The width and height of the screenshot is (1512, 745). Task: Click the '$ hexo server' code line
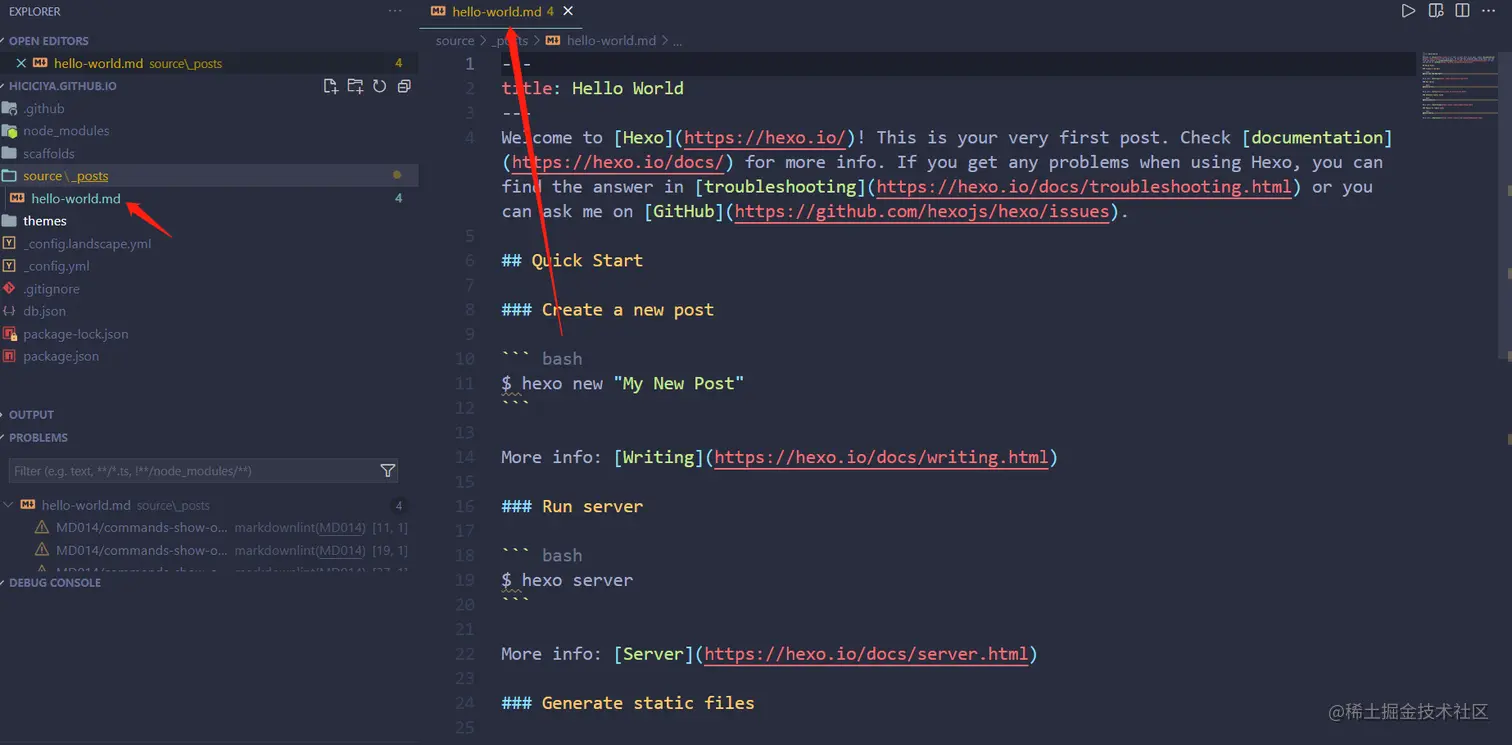click(567, 581)
